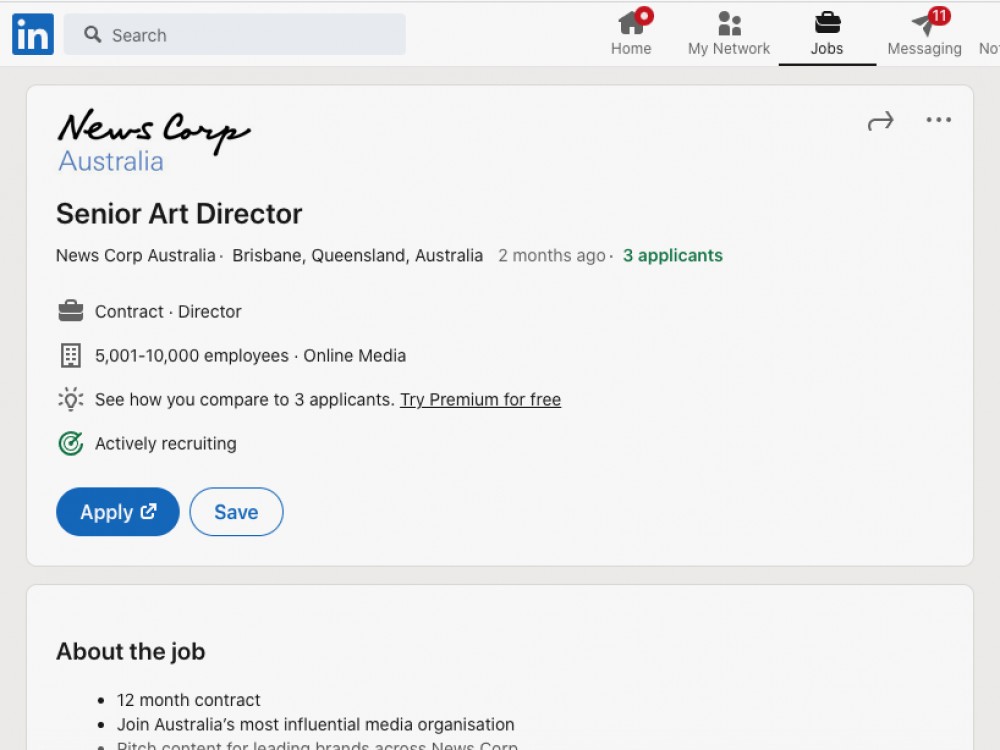Click the Apply button
This screenshot has height=750, width=1000.
tap(118, 511)
